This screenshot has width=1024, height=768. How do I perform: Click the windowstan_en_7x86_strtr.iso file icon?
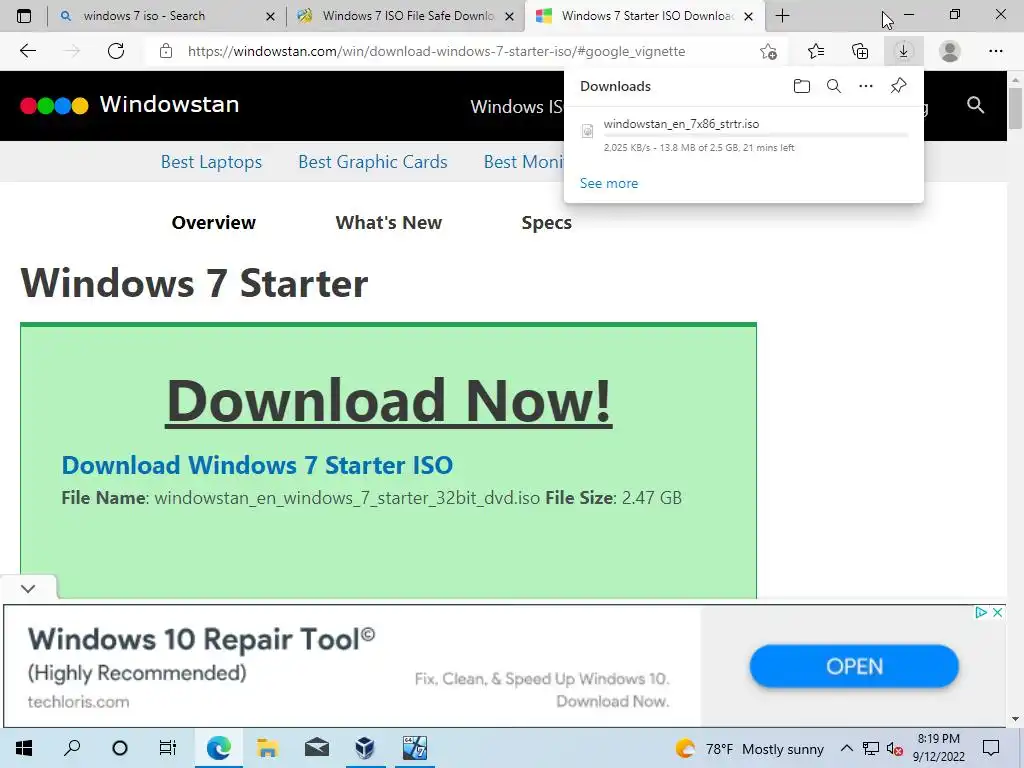click(588, 131)
